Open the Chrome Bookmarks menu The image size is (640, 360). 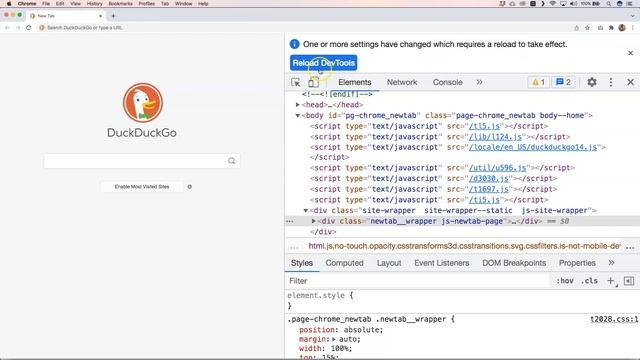tap(120, 4)
